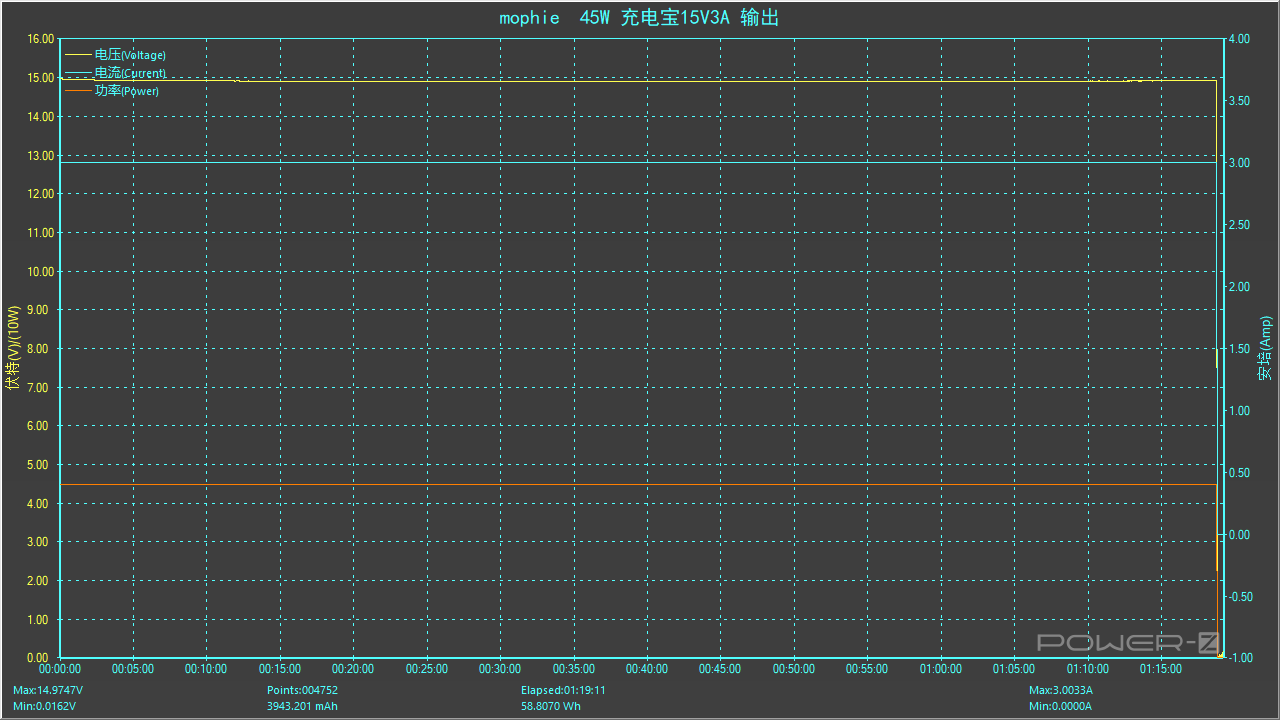
Task: Click the 00:15:00 time axis label
Action: 280,670
